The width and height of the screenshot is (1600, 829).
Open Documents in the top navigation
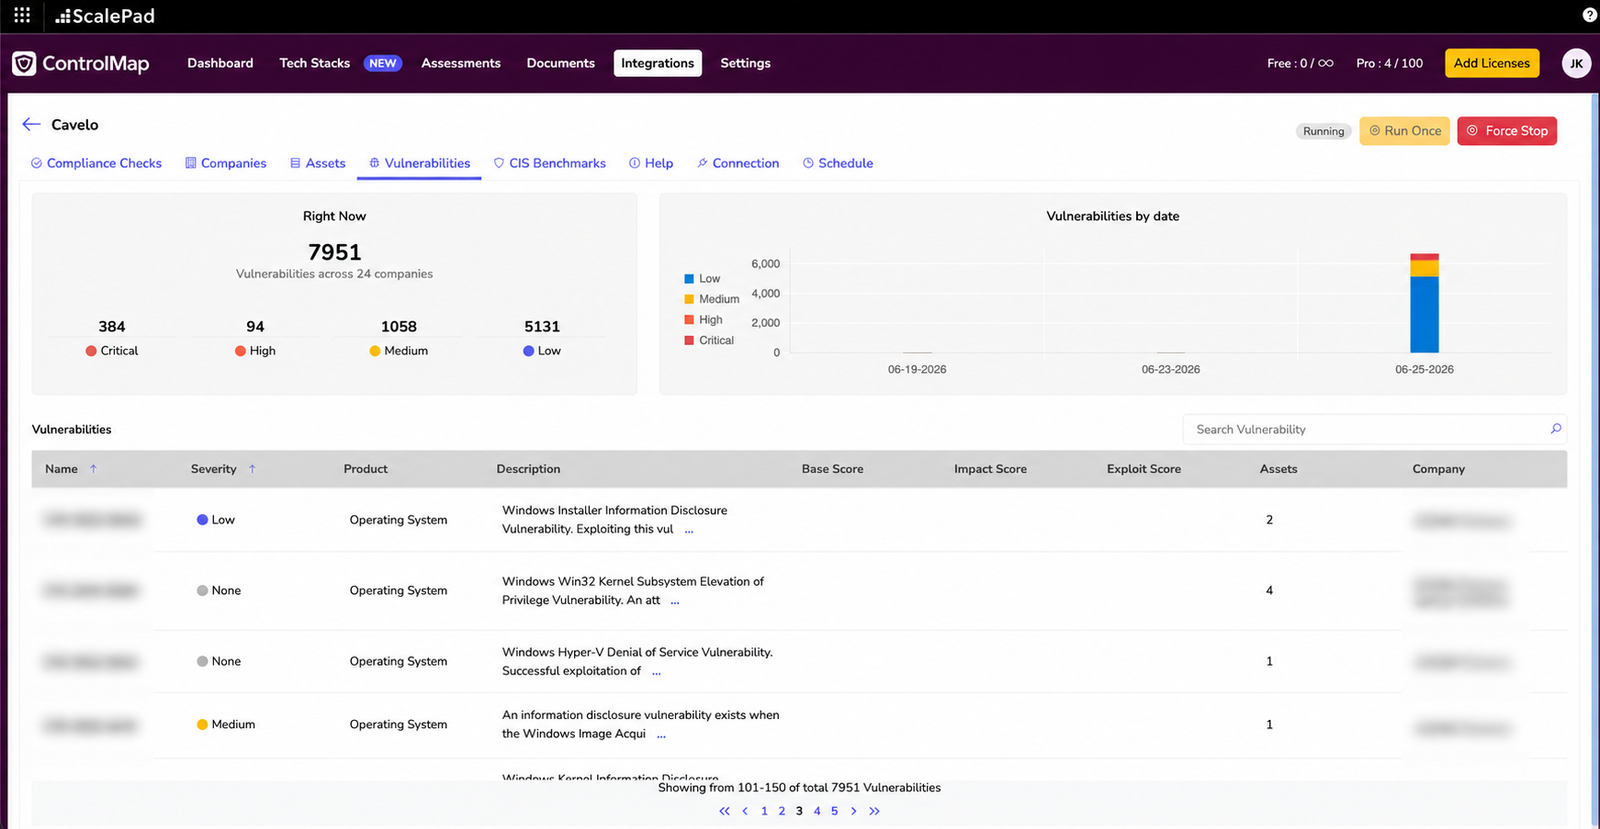coord(561,63)
